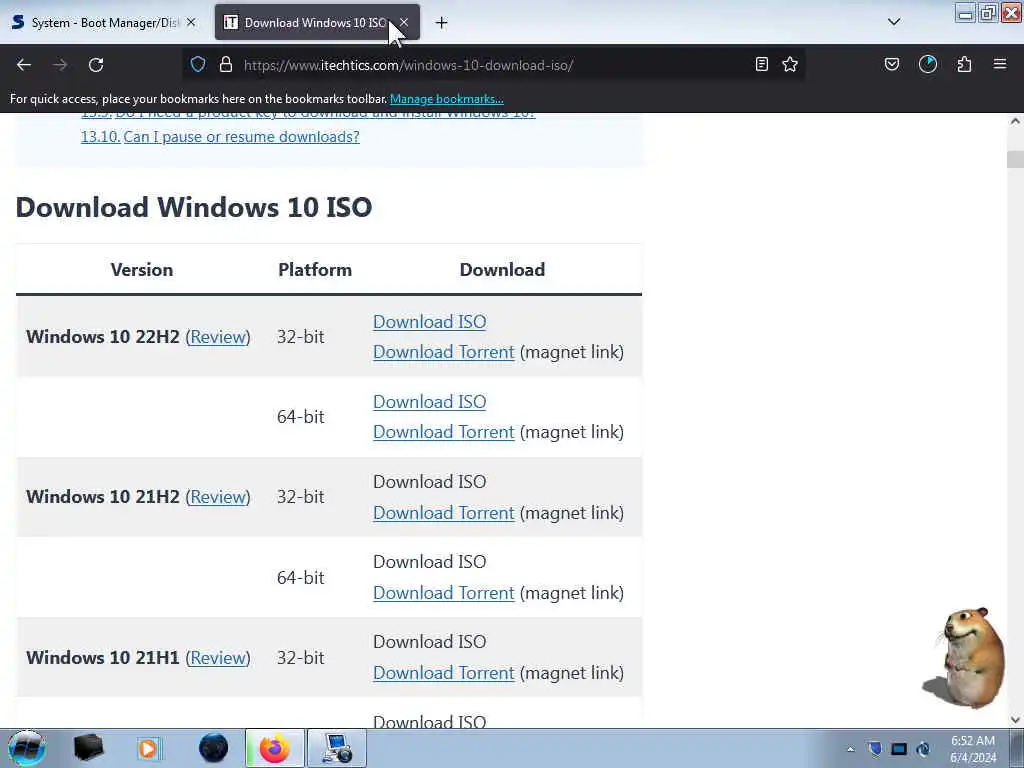
Task: Toggle reader view icon
Action: 761,64
